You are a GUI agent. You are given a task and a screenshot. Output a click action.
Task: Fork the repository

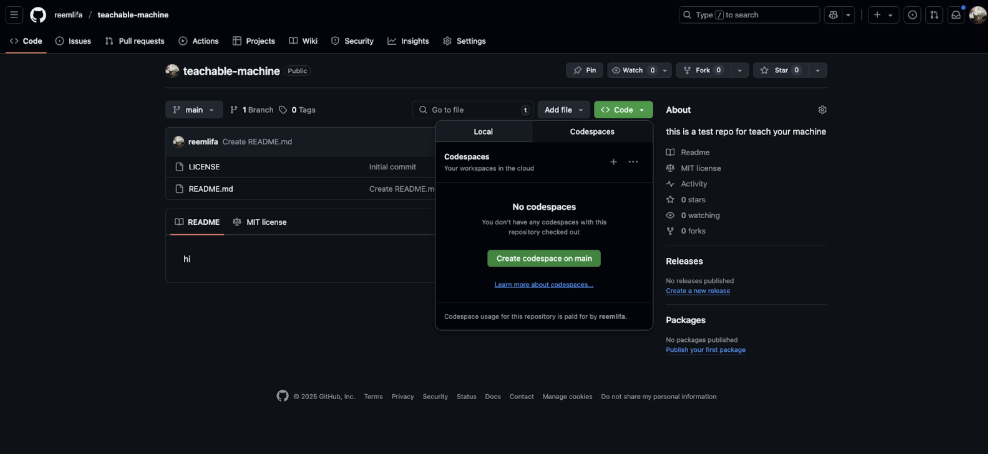[x=703, y=71]
